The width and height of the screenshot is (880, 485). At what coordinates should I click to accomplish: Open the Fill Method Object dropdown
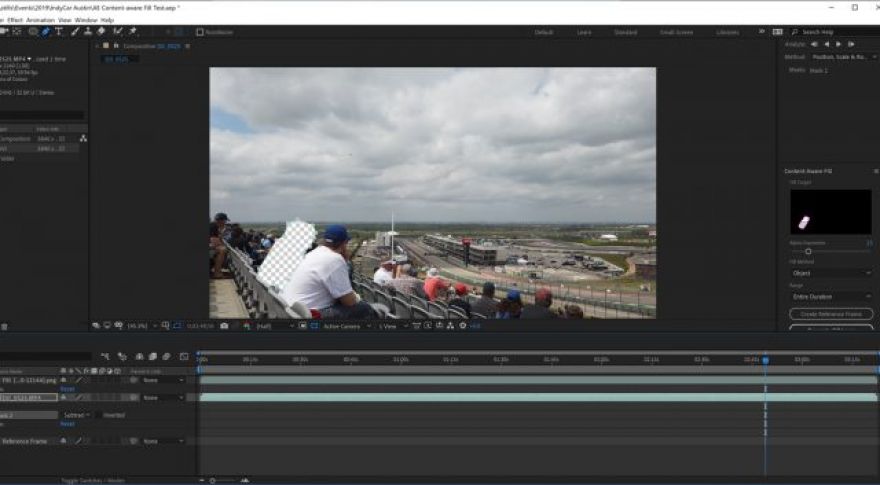click(831, 273)
